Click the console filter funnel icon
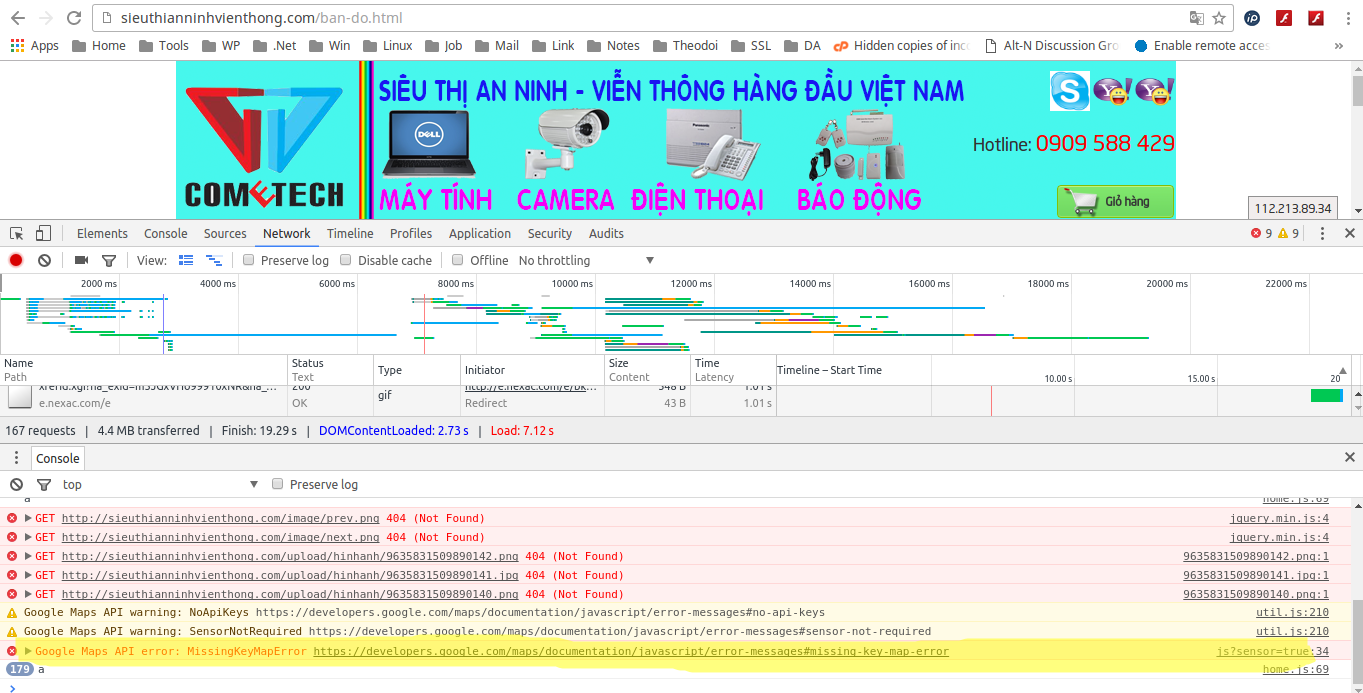The width and height of the screenshot is (1363, 693). point(44,484)
